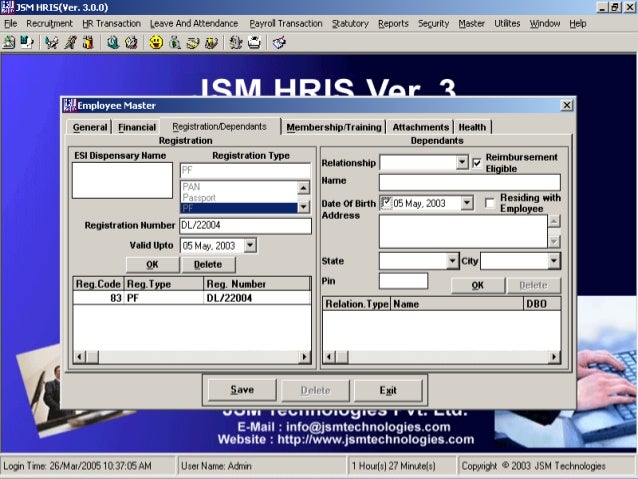Open the Leave And Attendance menu
This screenshot has width=638, height=479.
click(194, 24)
